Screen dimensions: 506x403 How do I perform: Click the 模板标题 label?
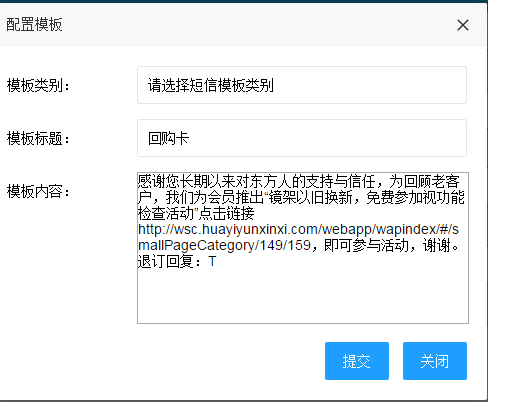(38, 138)
